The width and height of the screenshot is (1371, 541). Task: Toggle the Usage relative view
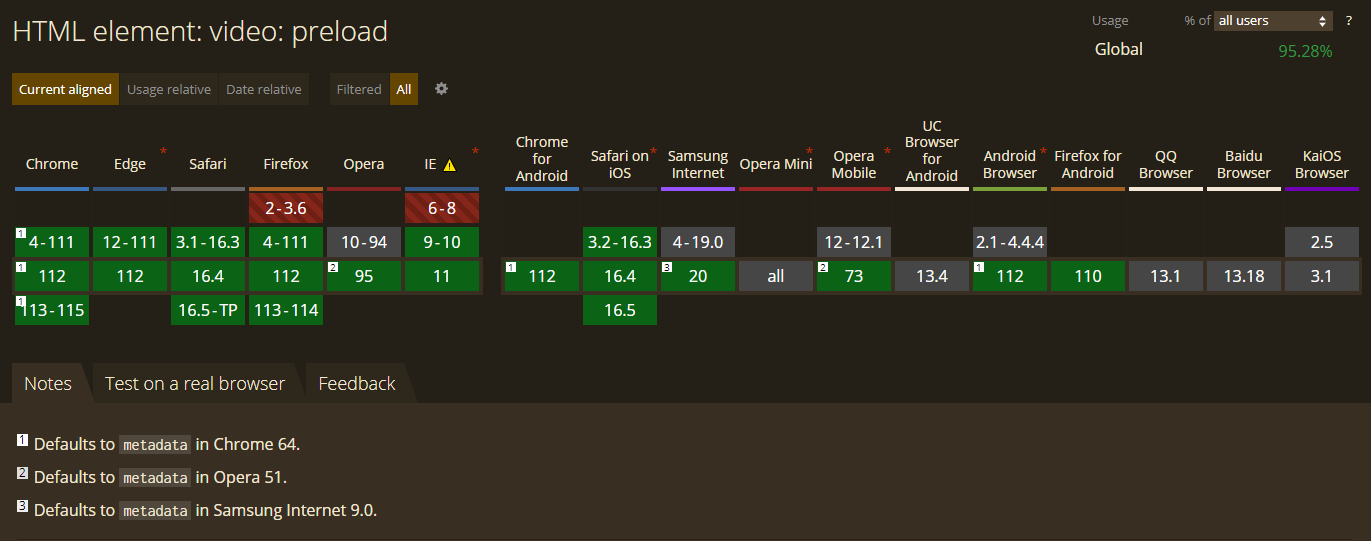coord(169,89)
